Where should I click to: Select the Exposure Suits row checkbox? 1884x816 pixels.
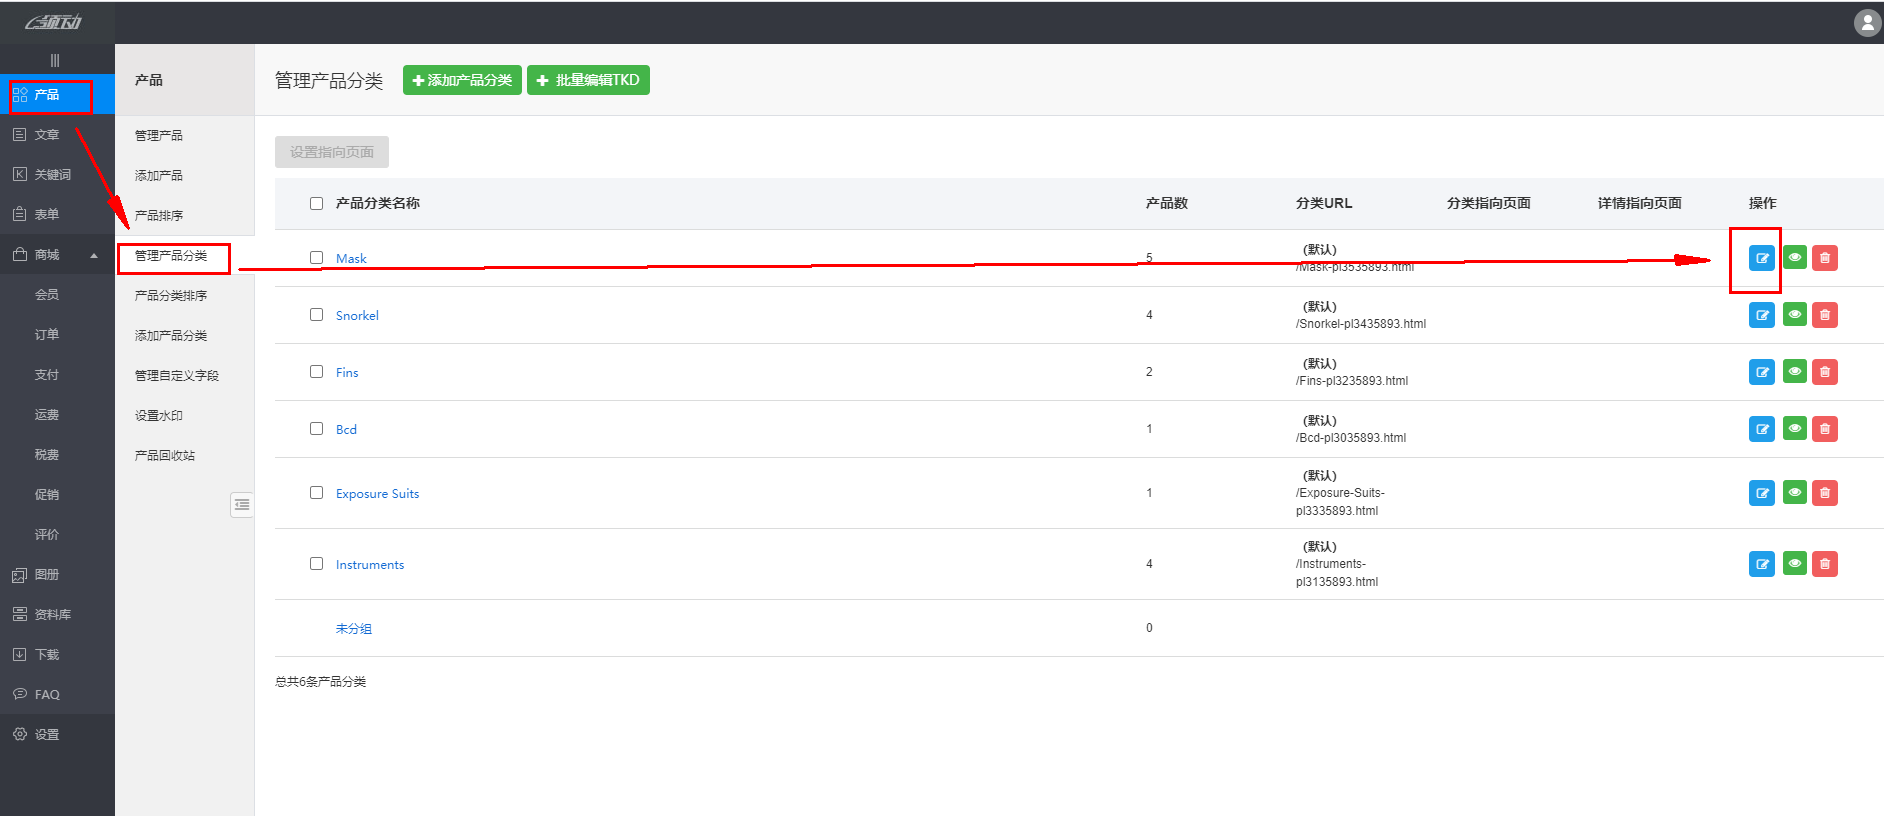tap(317, 493)
